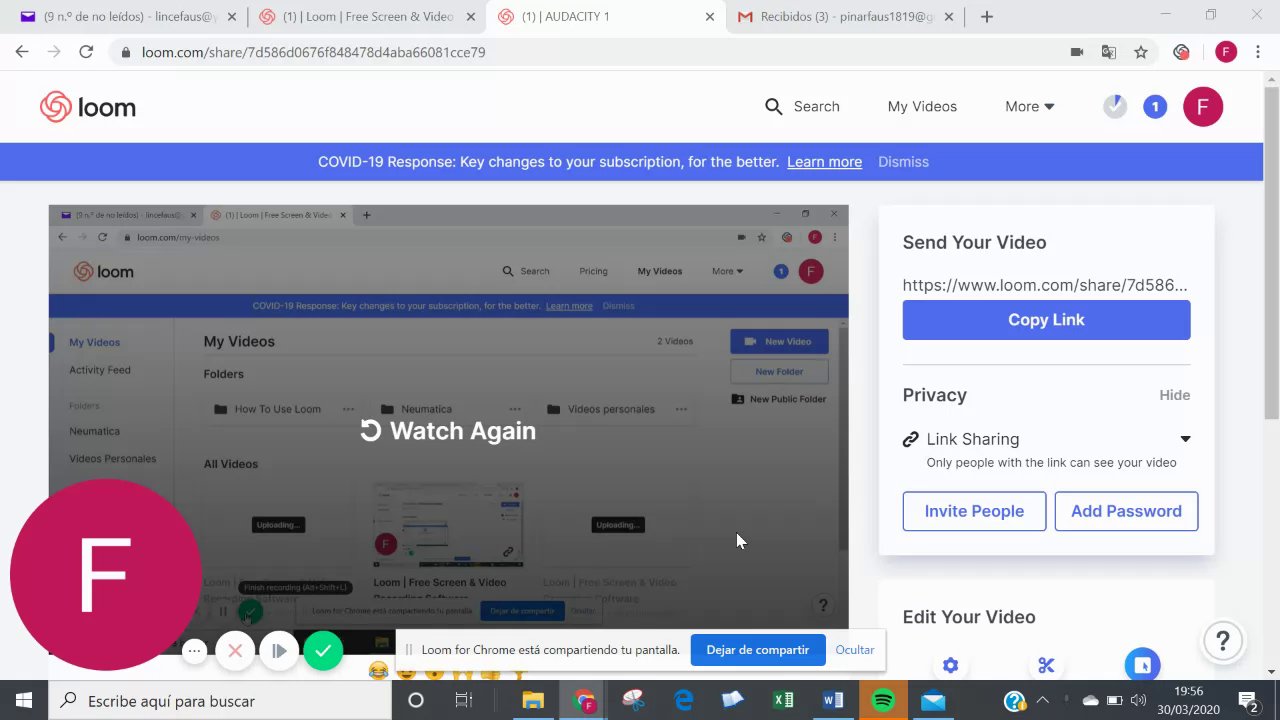This screenshot has height=720, width=1280.
Task: Open the Search magnifier in Loom header
Action: click(773, 106)
